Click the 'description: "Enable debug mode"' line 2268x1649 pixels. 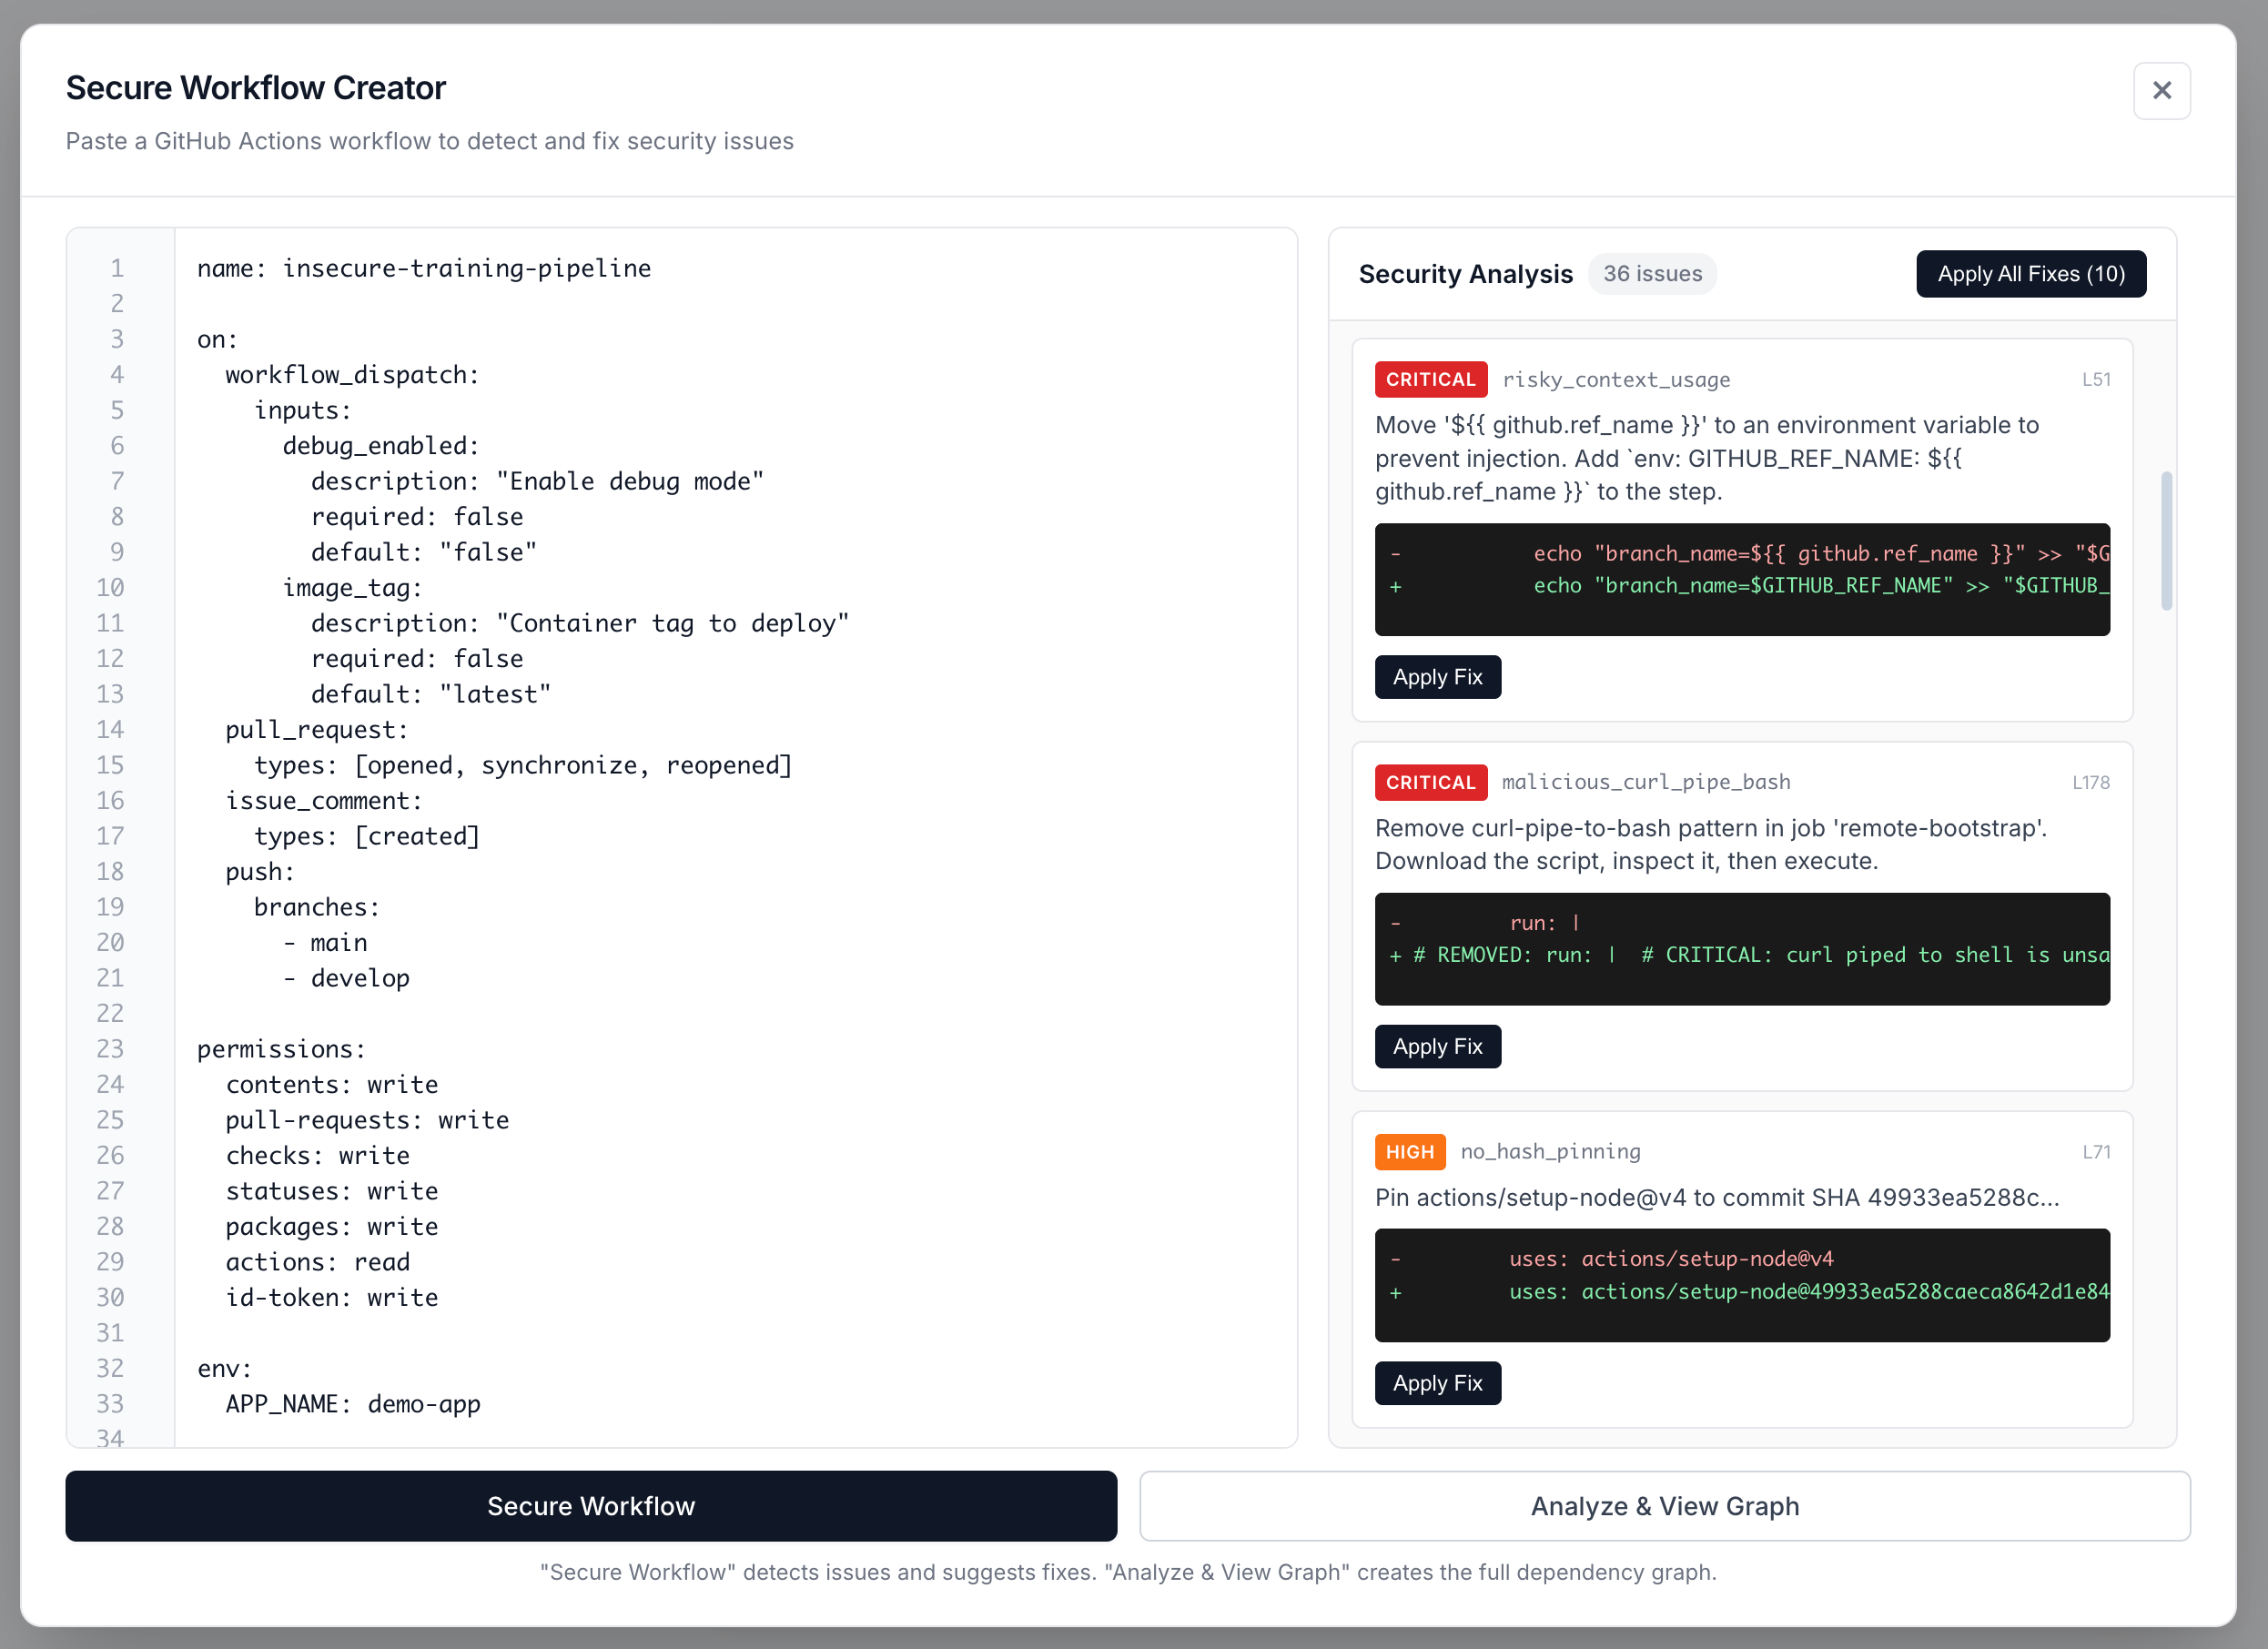coord(537,481)
